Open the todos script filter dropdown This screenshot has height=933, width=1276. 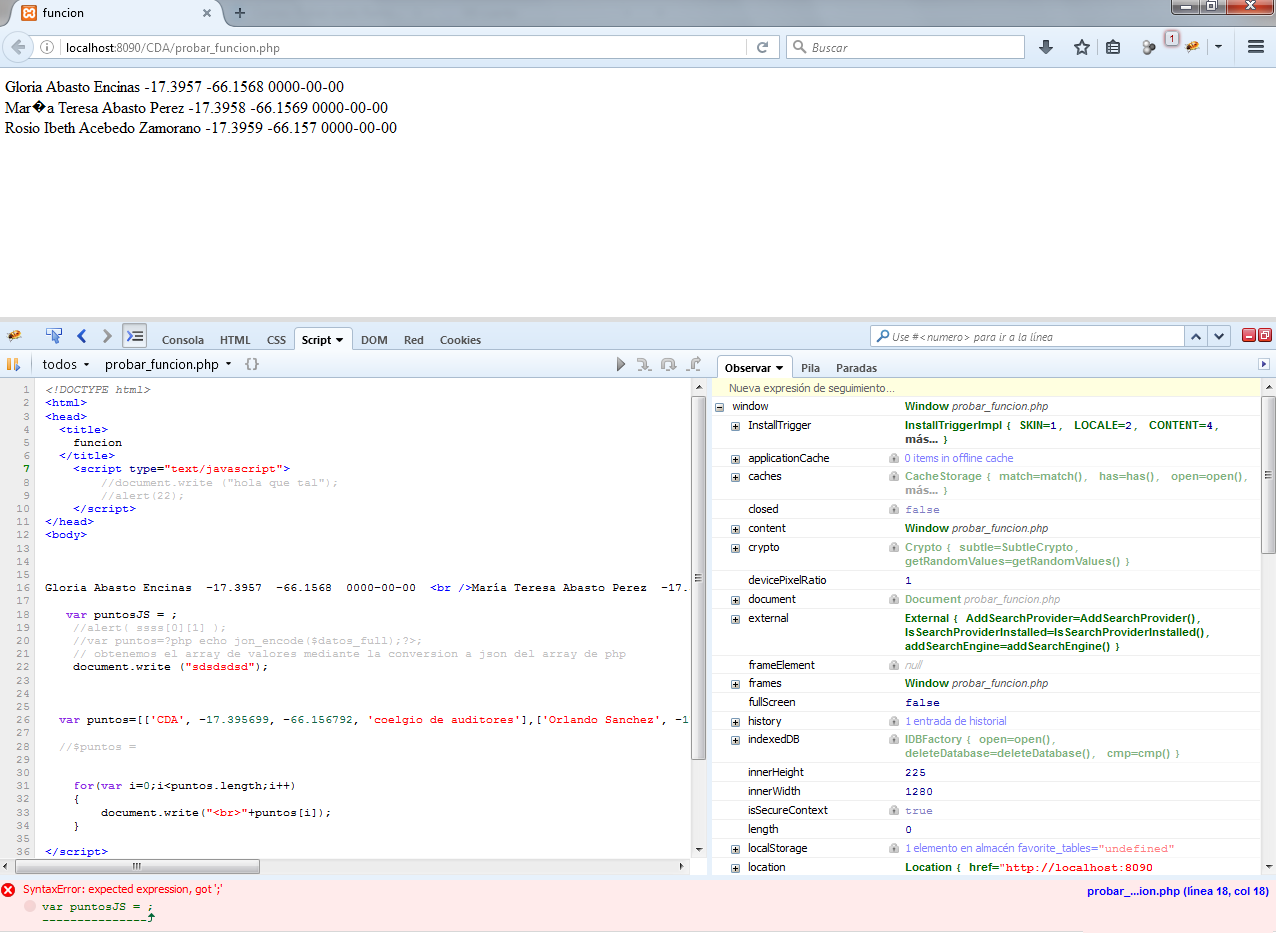tap(66, 365)
